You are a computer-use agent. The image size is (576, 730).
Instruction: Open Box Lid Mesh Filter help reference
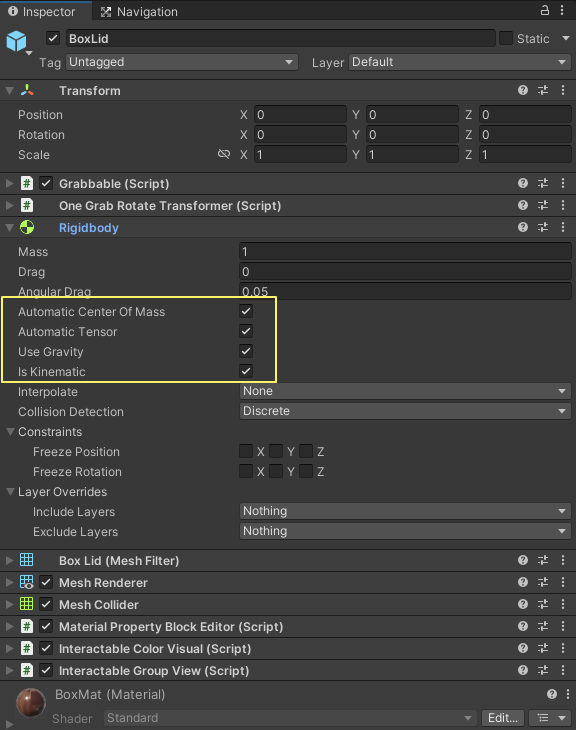click(523, 560)
